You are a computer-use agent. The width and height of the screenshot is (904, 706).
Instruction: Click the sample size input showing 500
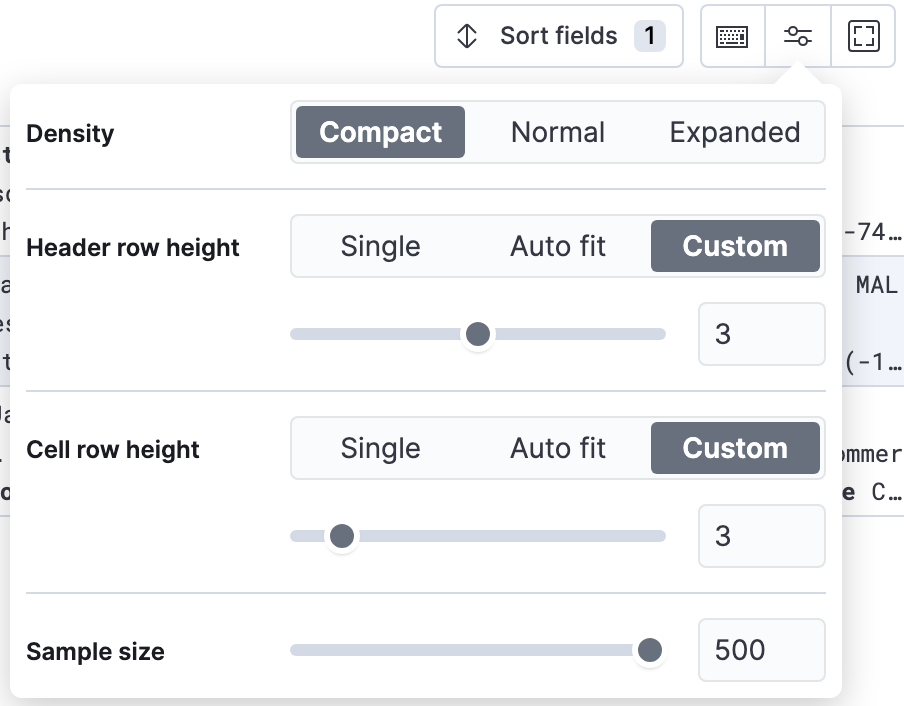pos(761,650)
